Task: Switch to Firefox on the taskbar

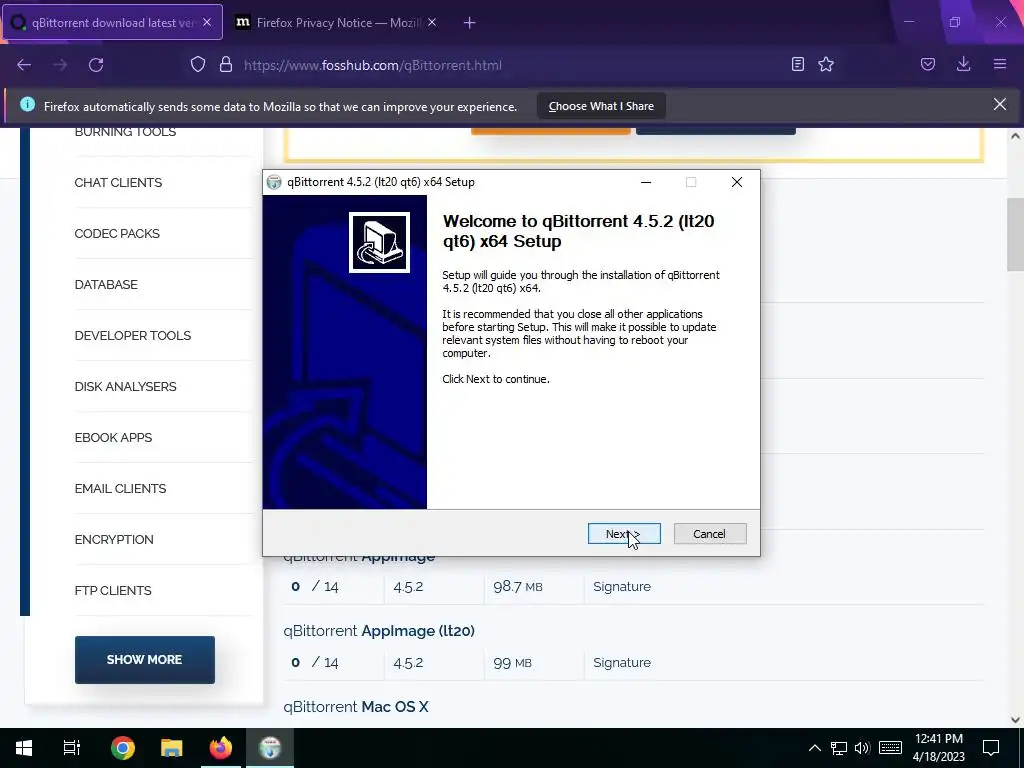Action: click(221, 748)
